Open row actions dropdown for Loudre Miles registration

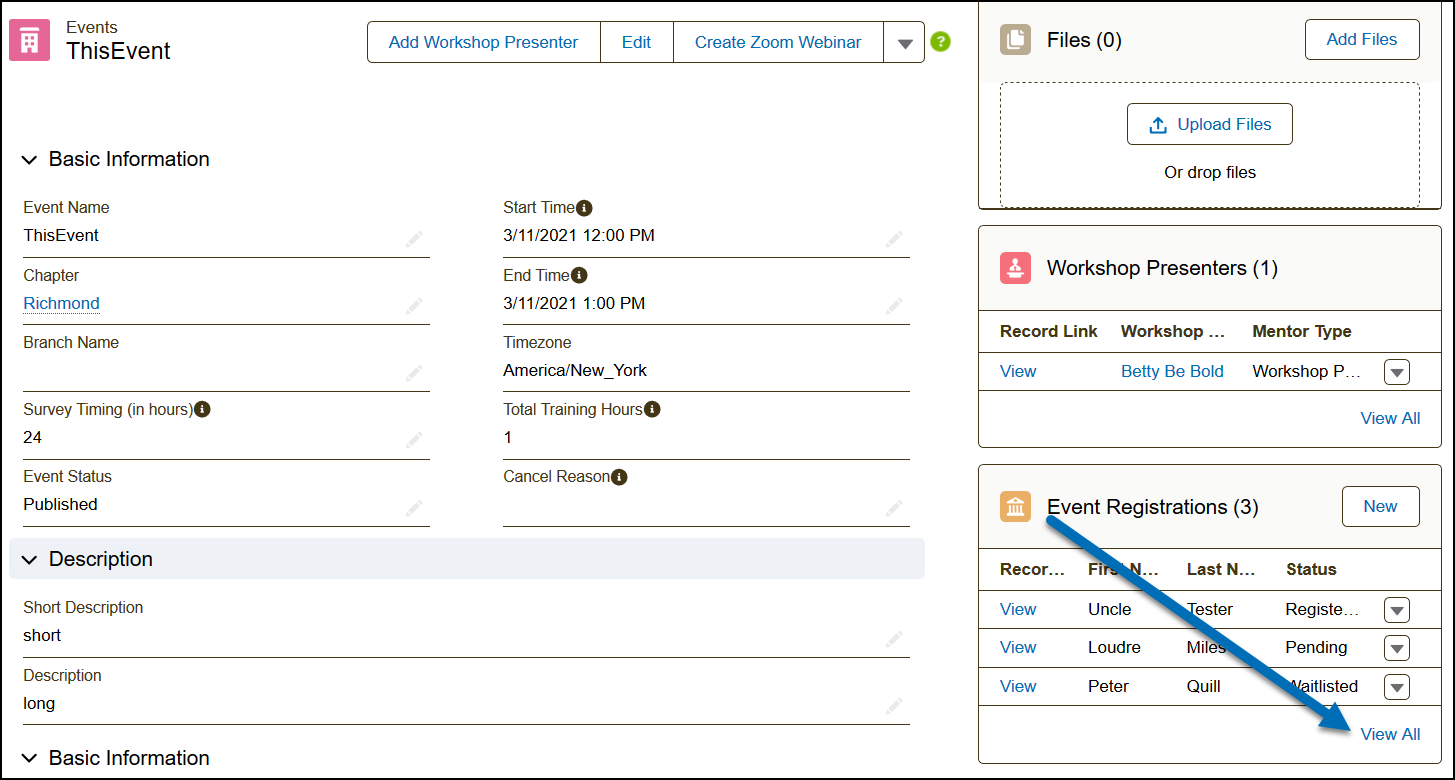[1397, 648]
